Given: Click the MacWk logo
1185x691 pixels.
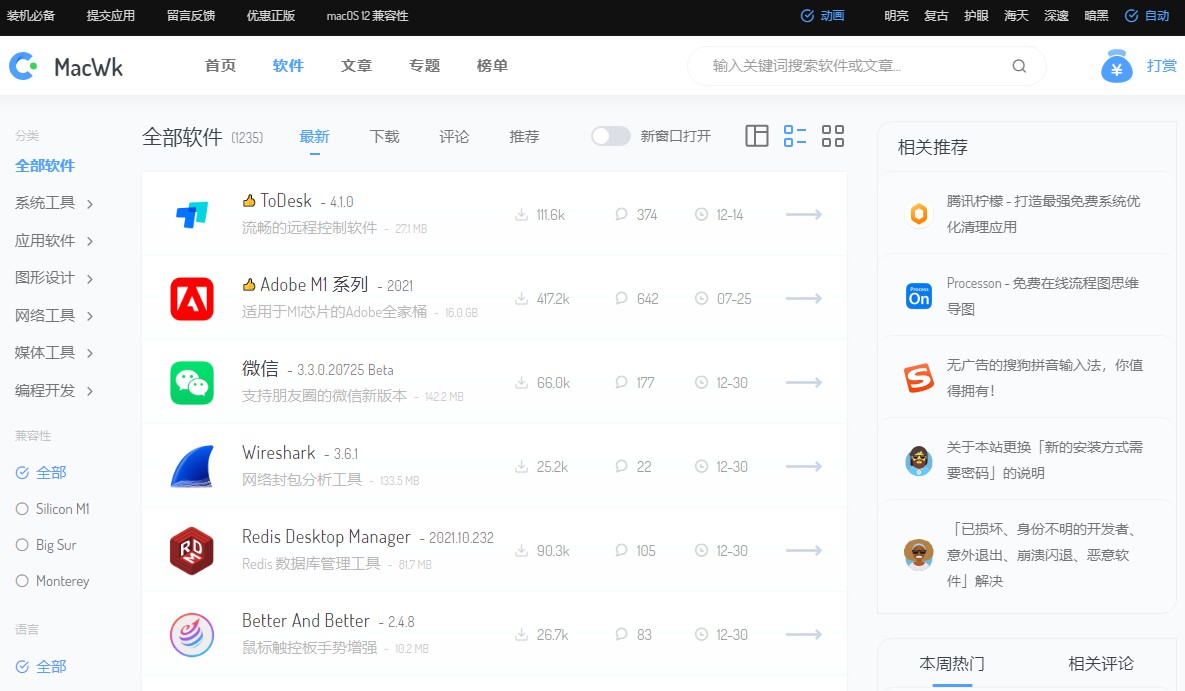Looking at the screenshot, I should click(66, 67).
